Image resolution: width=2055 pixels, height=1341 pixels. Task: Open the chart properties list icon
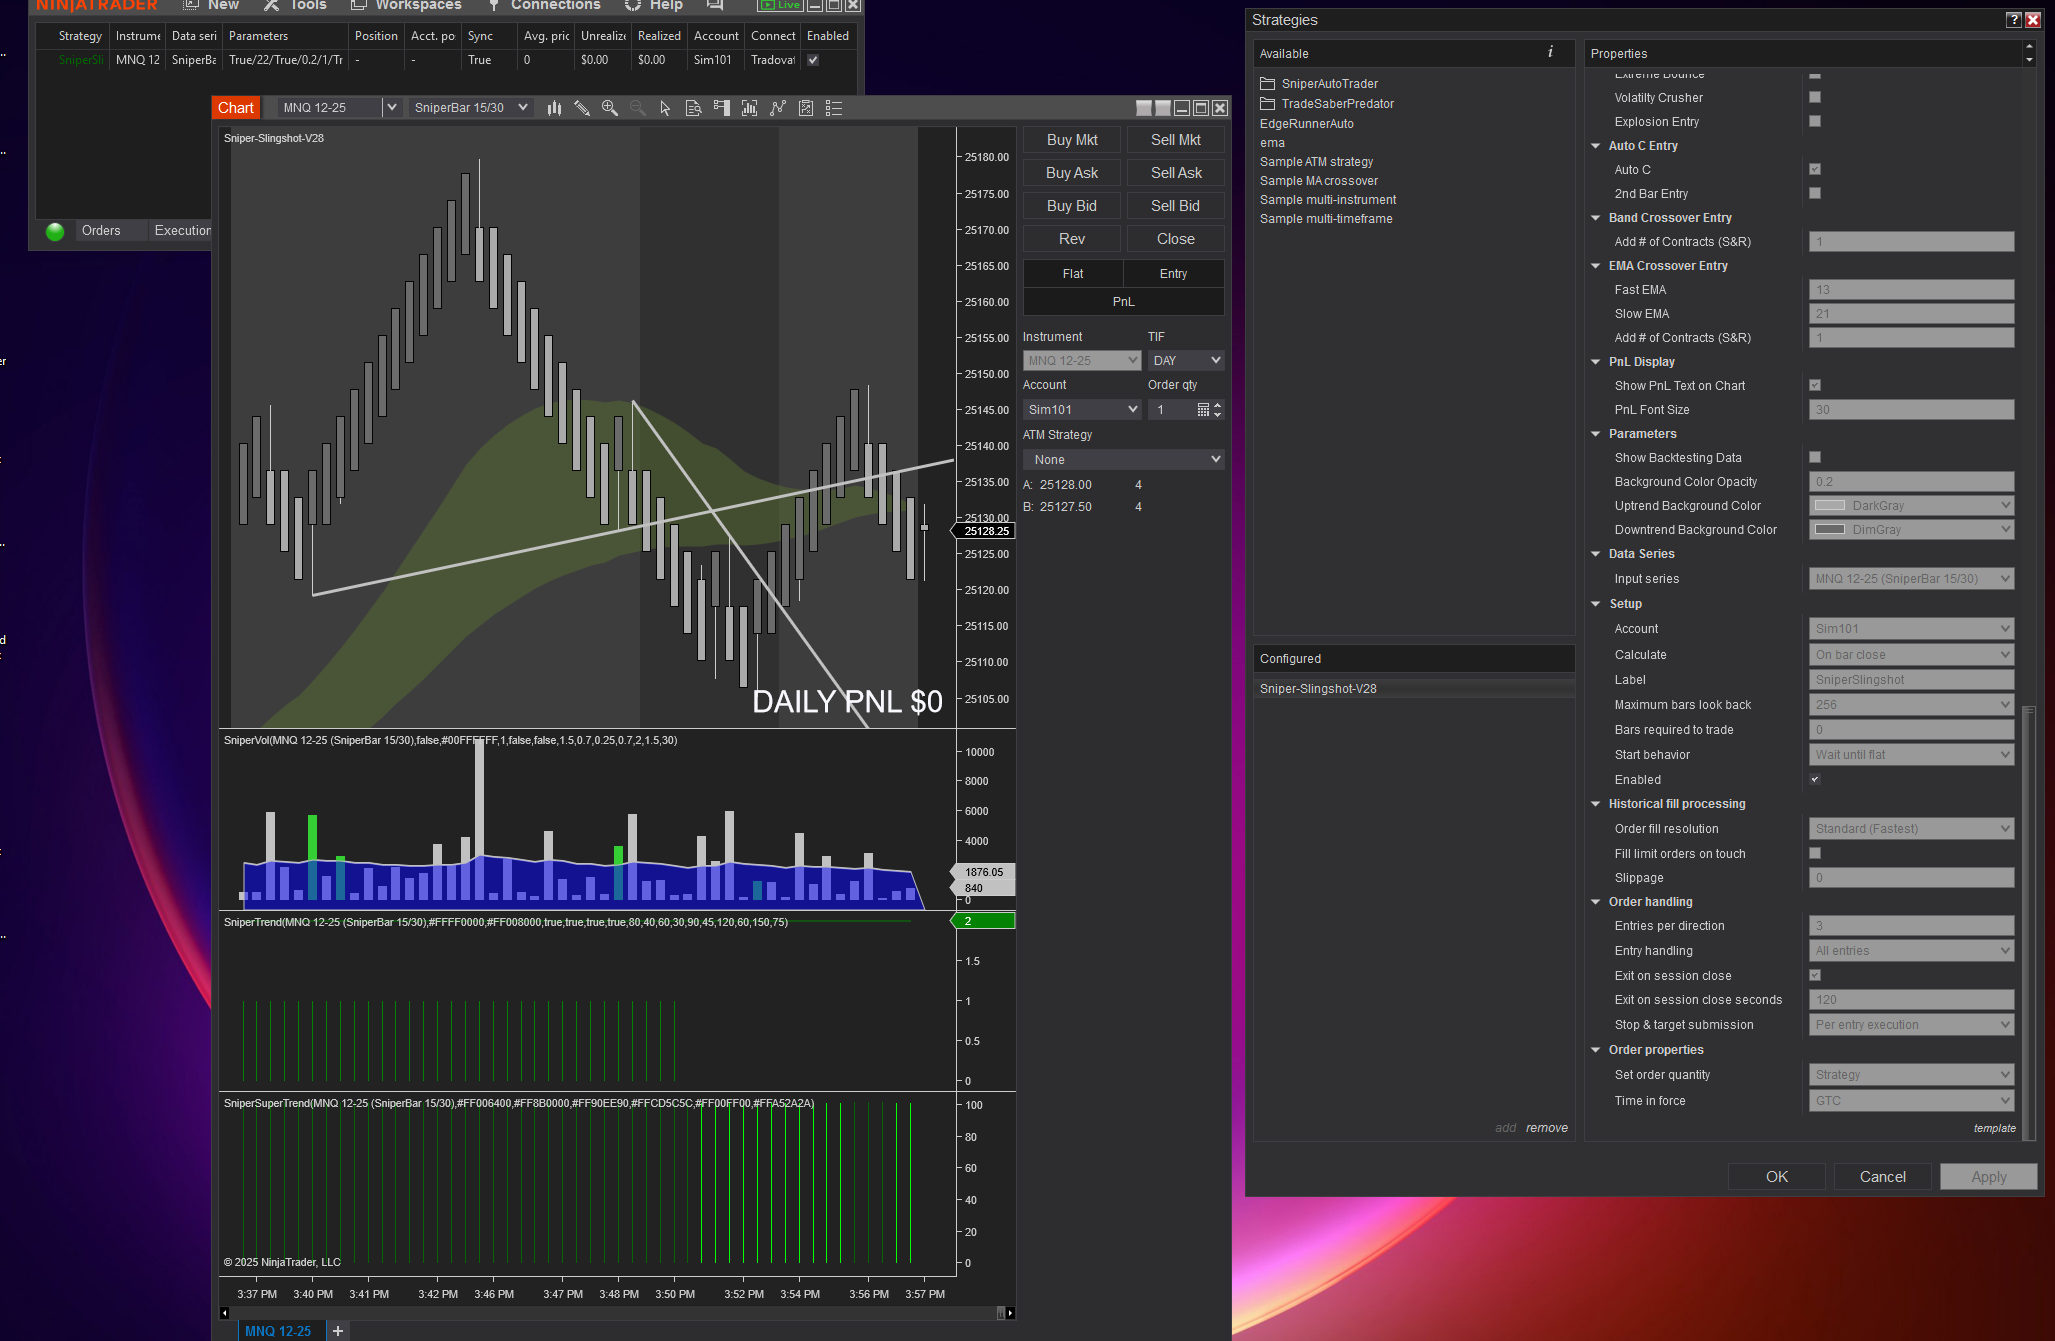pos(834,108)
